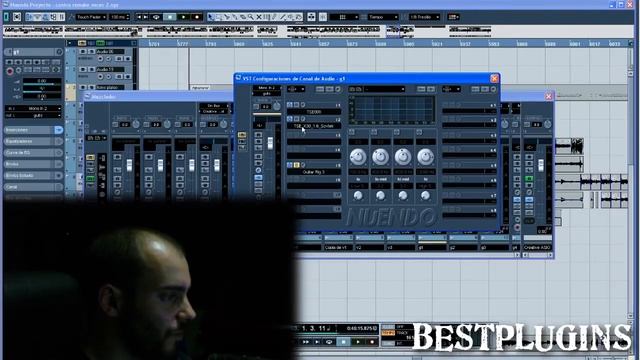Screen dimensions: 640x360
Task: Click Record in the bottom transport panel
Action: pos(372,342)
